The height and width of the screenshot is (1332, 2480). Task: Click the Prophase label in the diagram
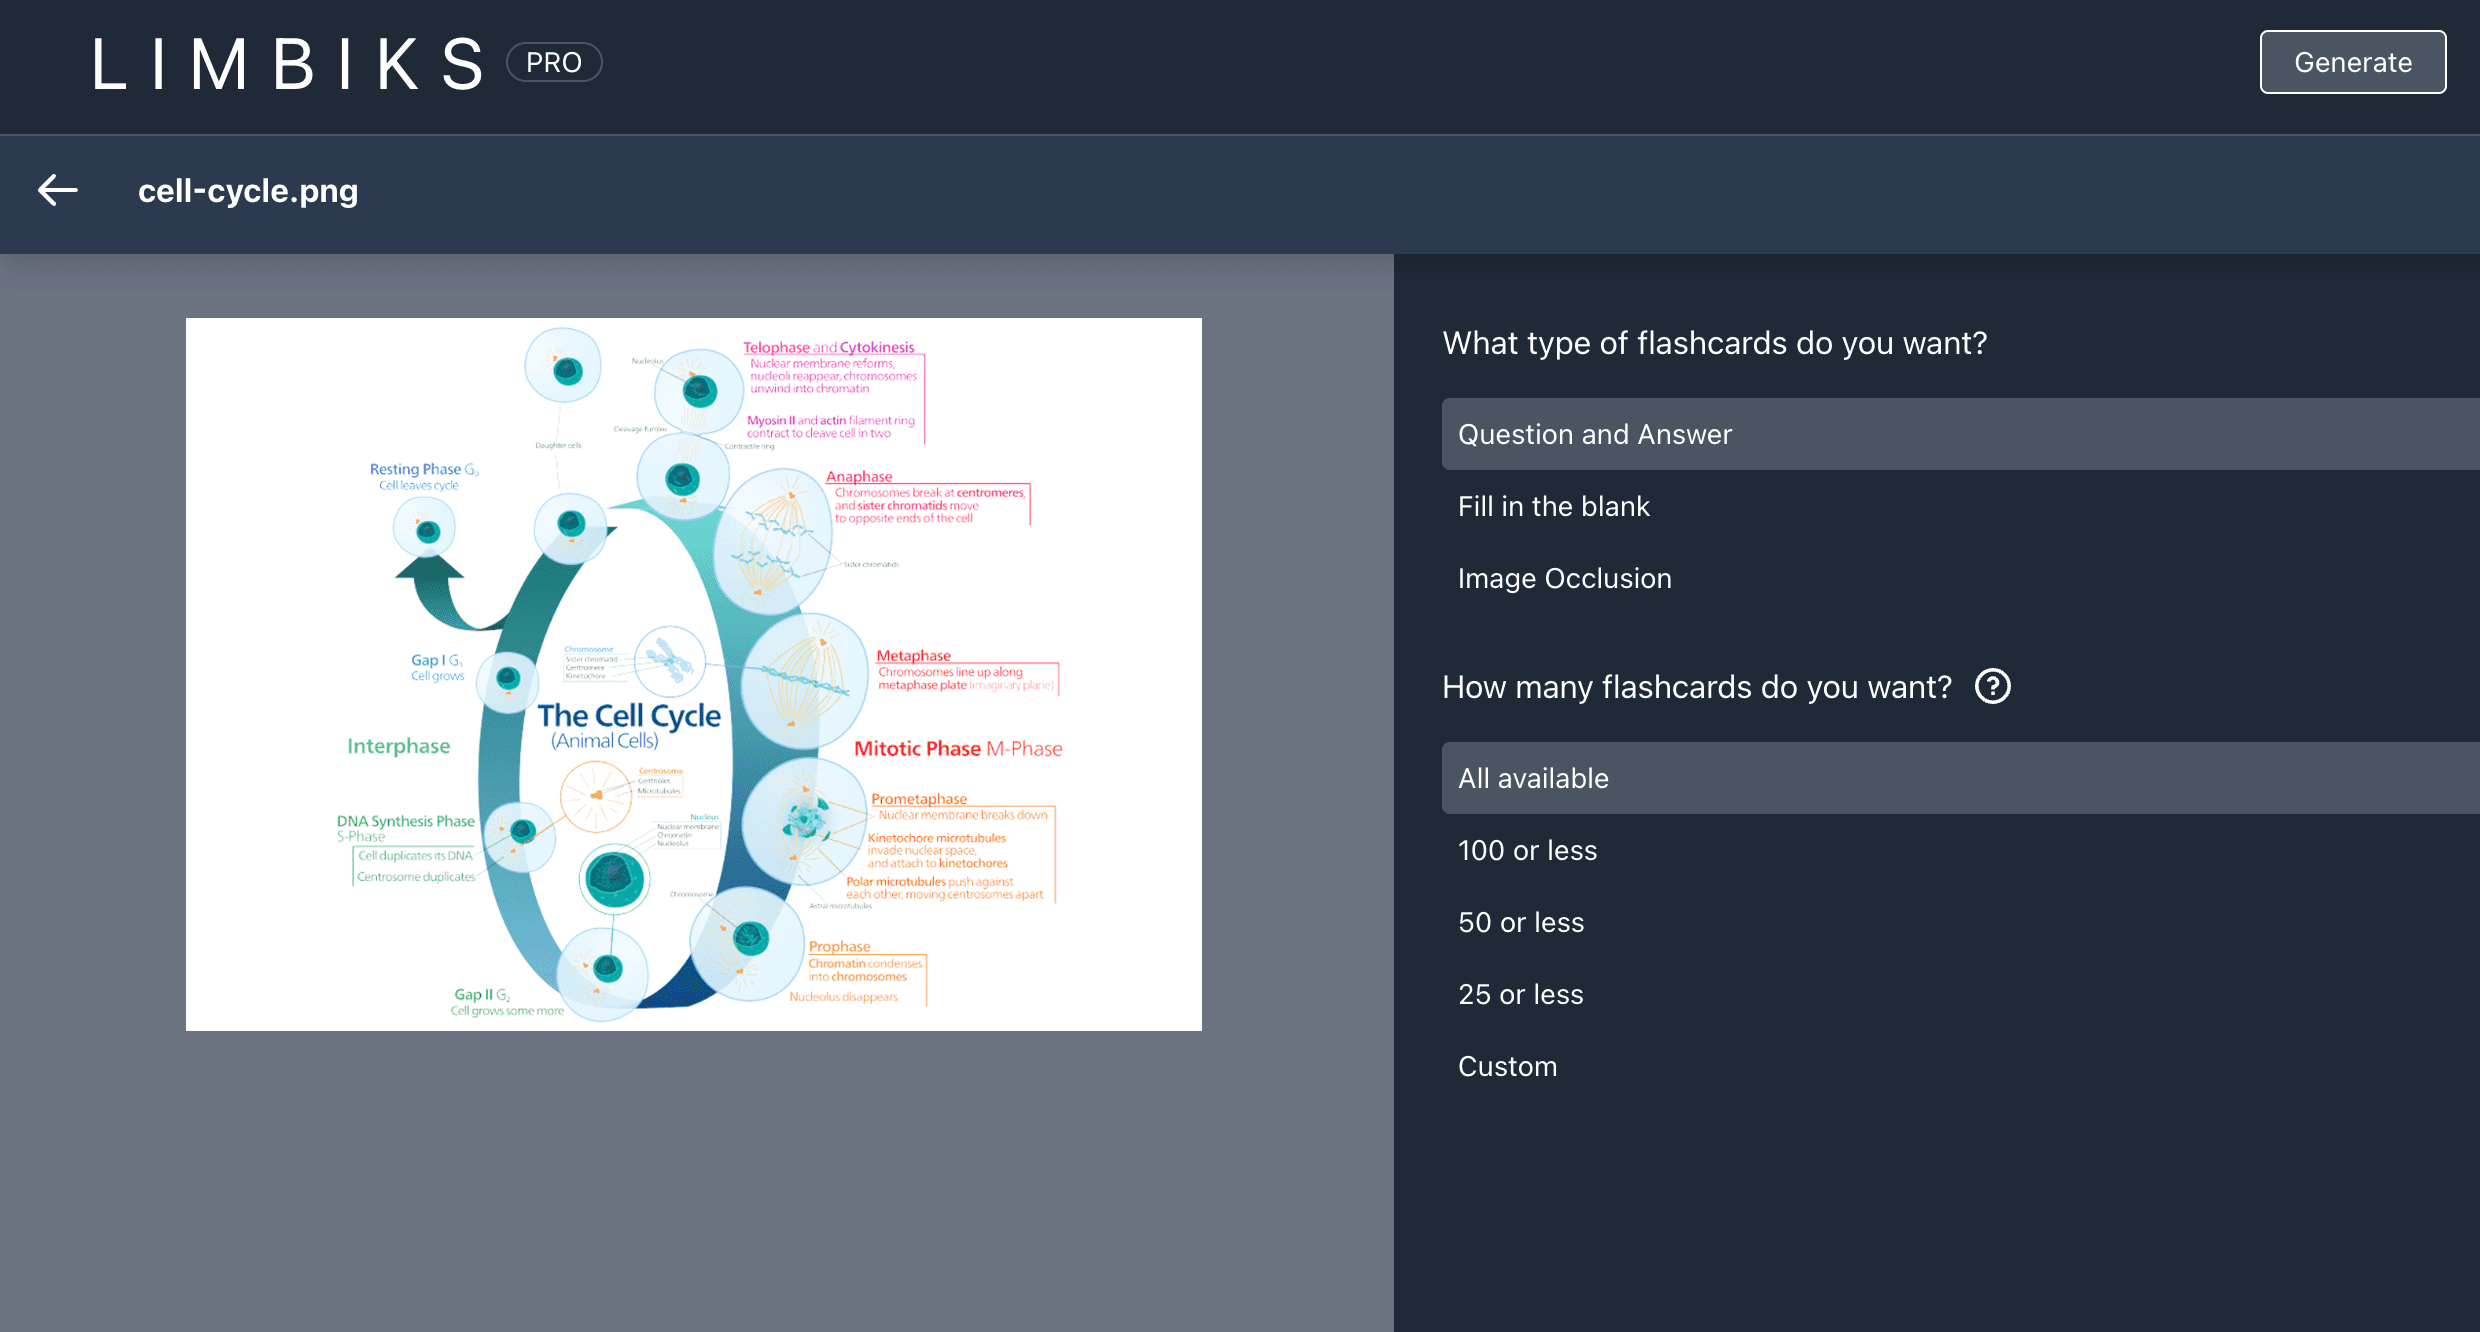point(839,945)
